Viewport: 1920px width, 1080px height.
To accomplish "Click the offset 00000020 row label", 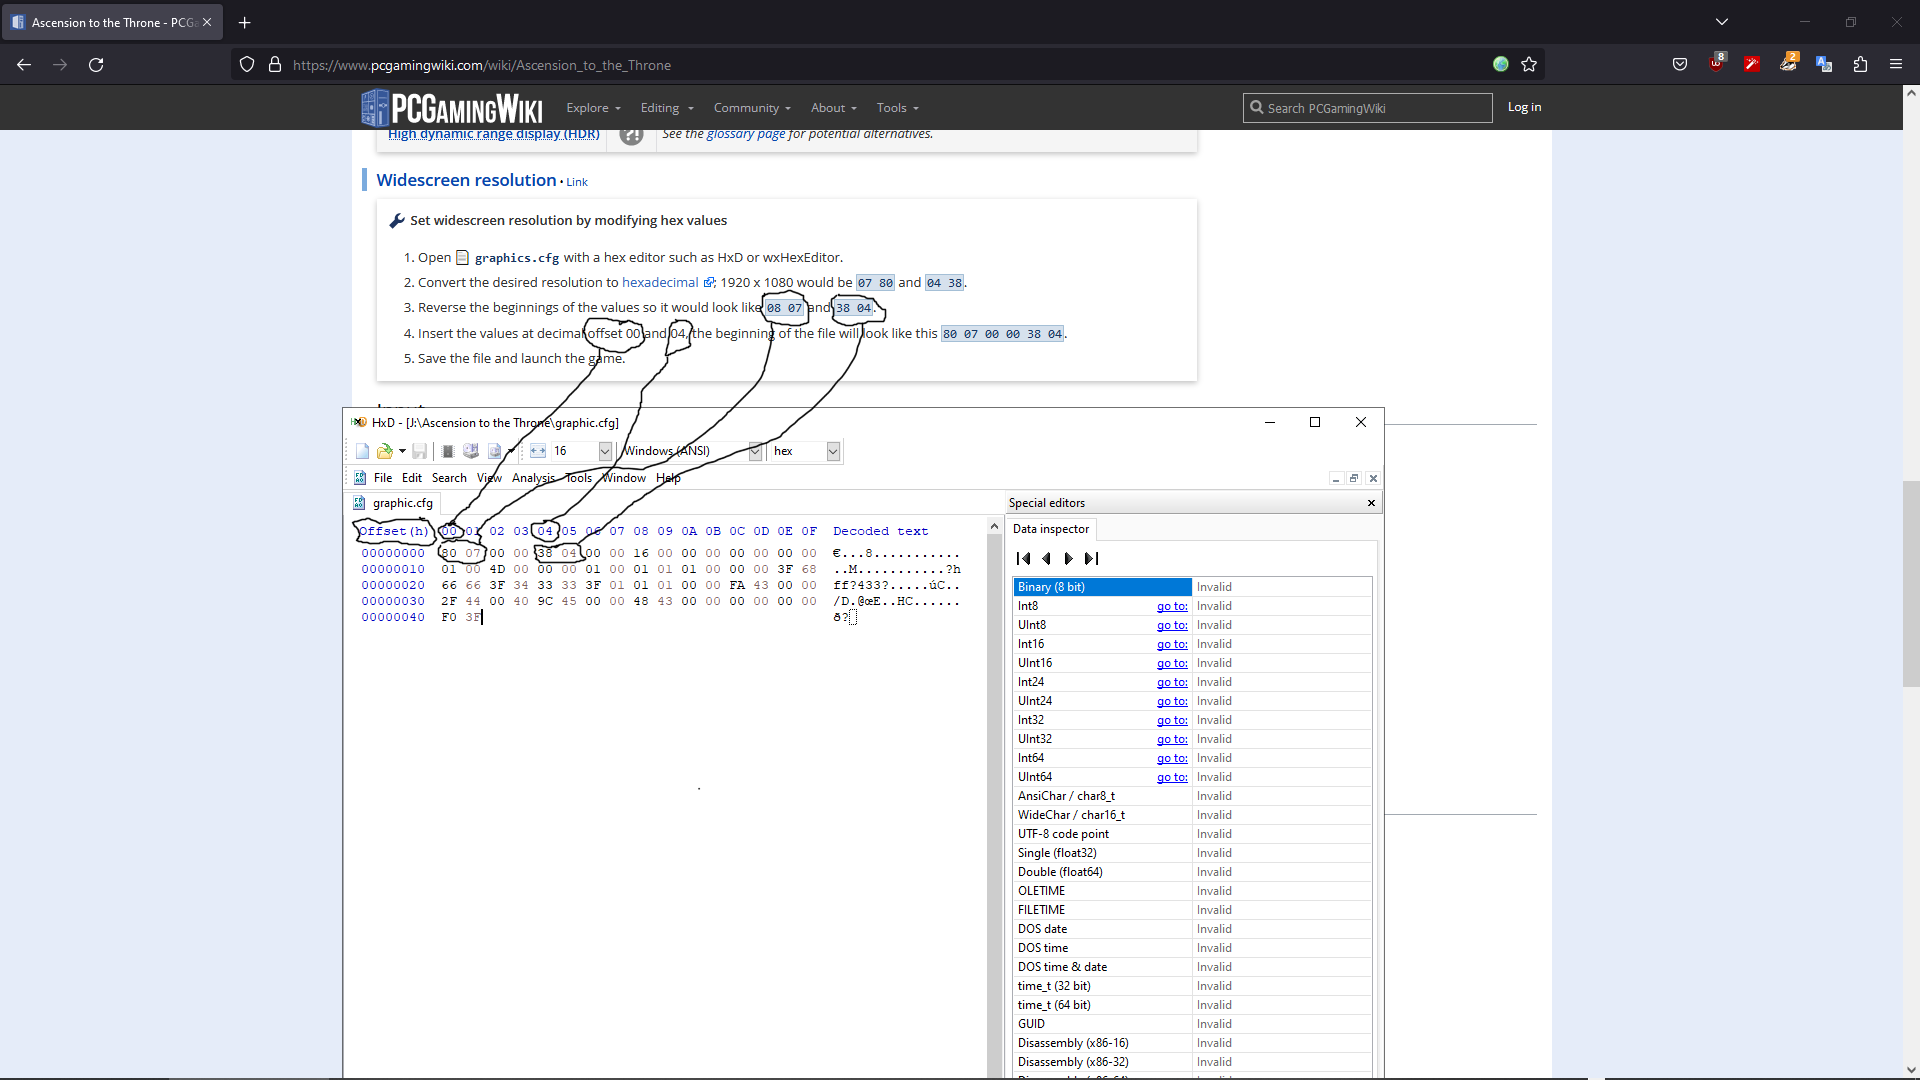I will (x=393, y=586).
